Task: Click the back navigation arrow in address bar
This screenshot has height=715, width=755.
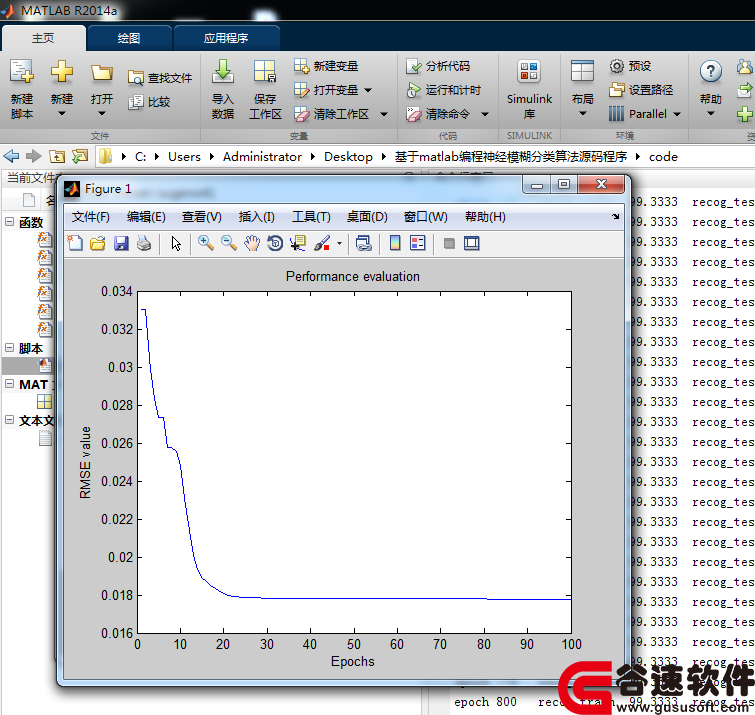Action: coord(11,156)
